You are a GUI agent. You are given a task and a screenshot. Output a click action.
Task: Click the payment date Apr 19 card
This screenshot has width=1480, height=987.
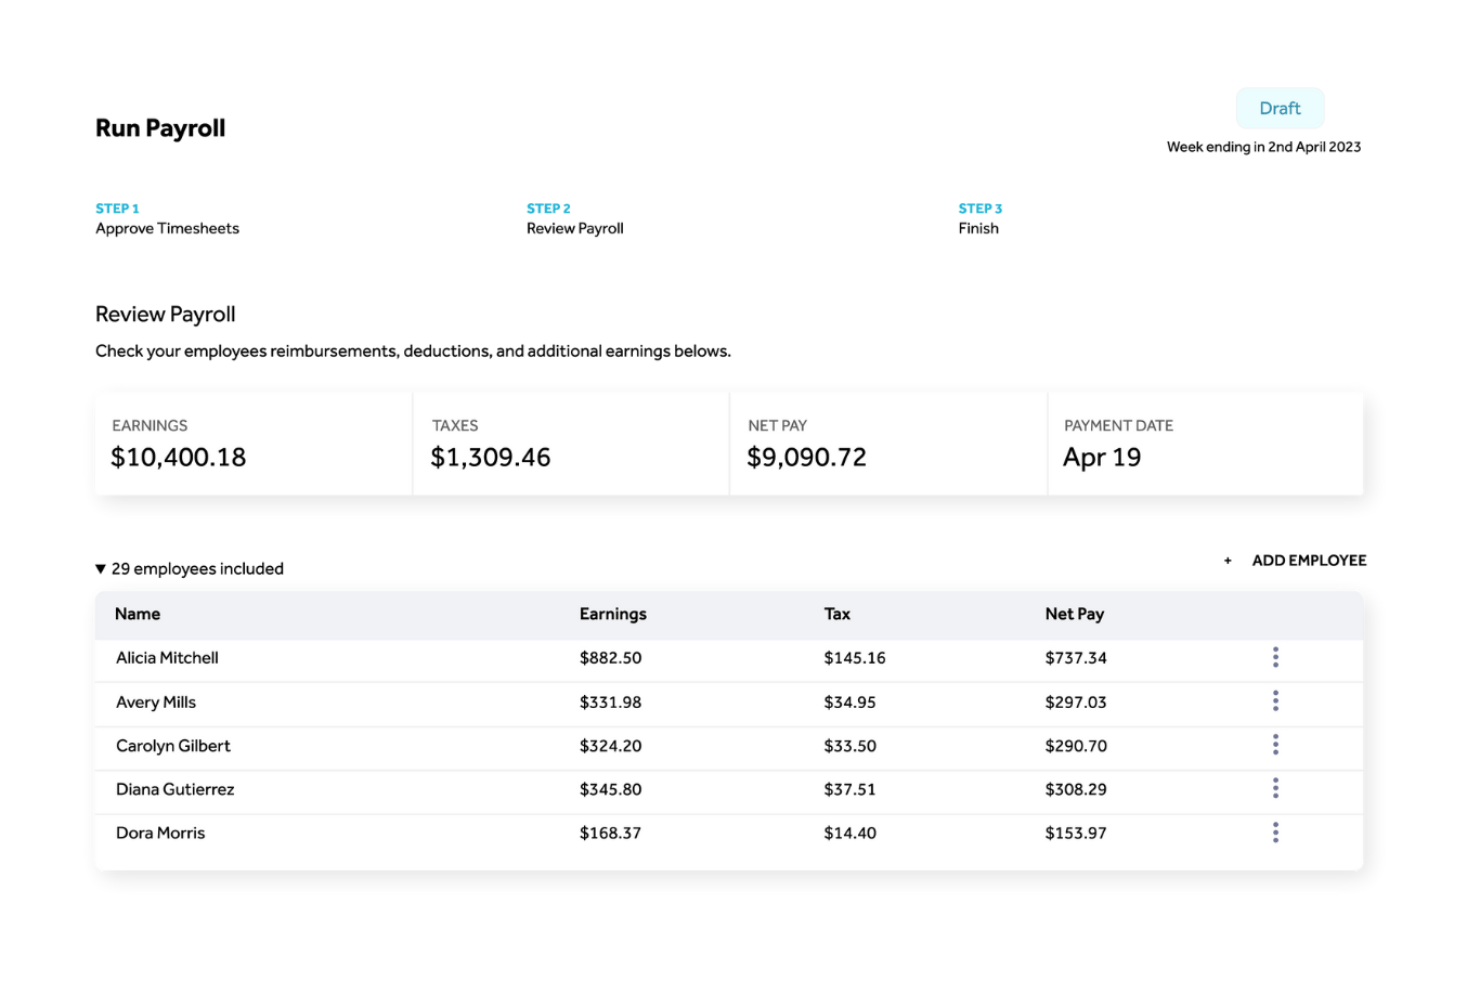pyautogui.click(x=1205, y=443)
